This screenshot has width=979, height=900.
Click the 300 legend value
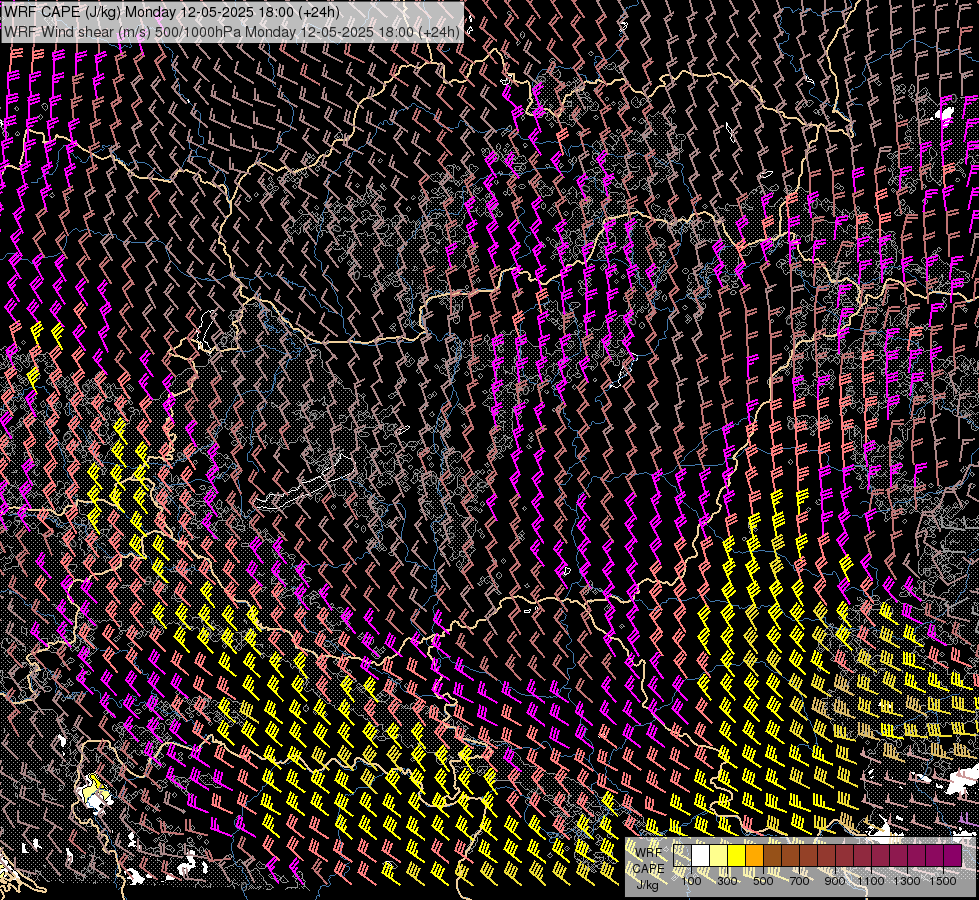(x=727, y=881)
